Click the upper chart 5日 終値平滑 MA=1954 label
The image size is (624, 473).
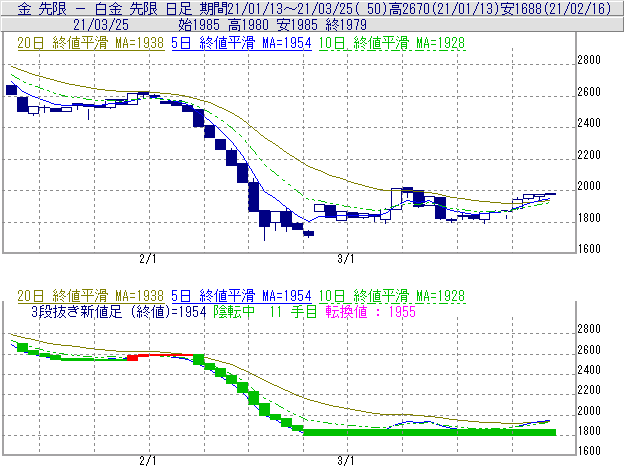[x=242, y=43]
